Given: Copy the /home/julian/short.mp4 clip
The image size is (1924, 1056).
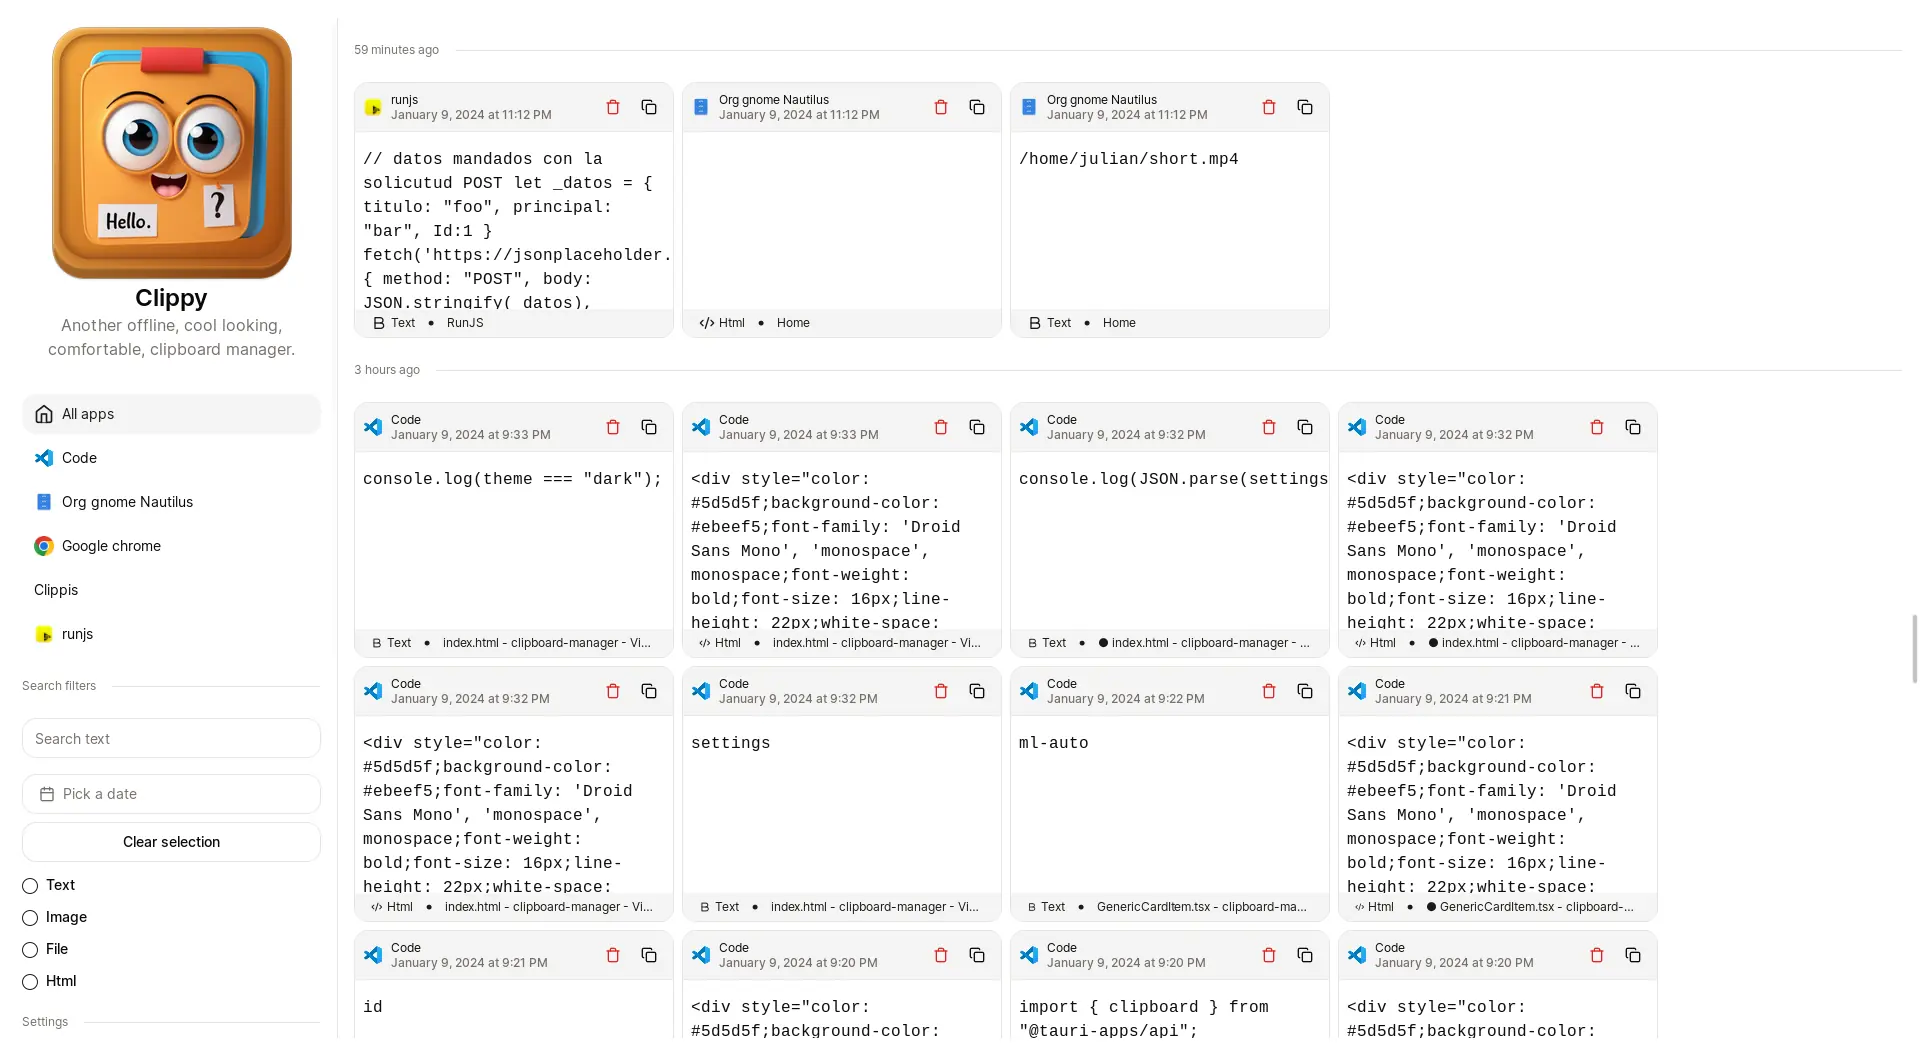Looking at the screenshot, I should 1305,107.
